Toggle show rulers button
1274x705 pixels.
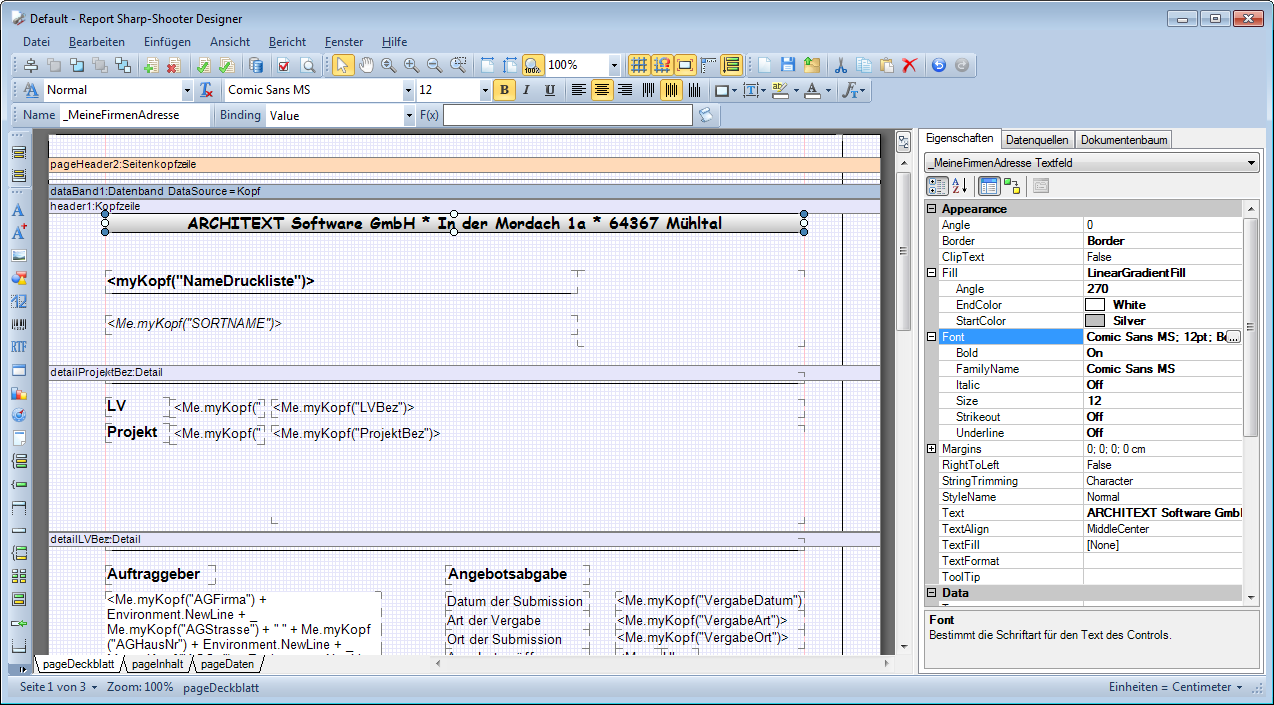click(709, 65)
